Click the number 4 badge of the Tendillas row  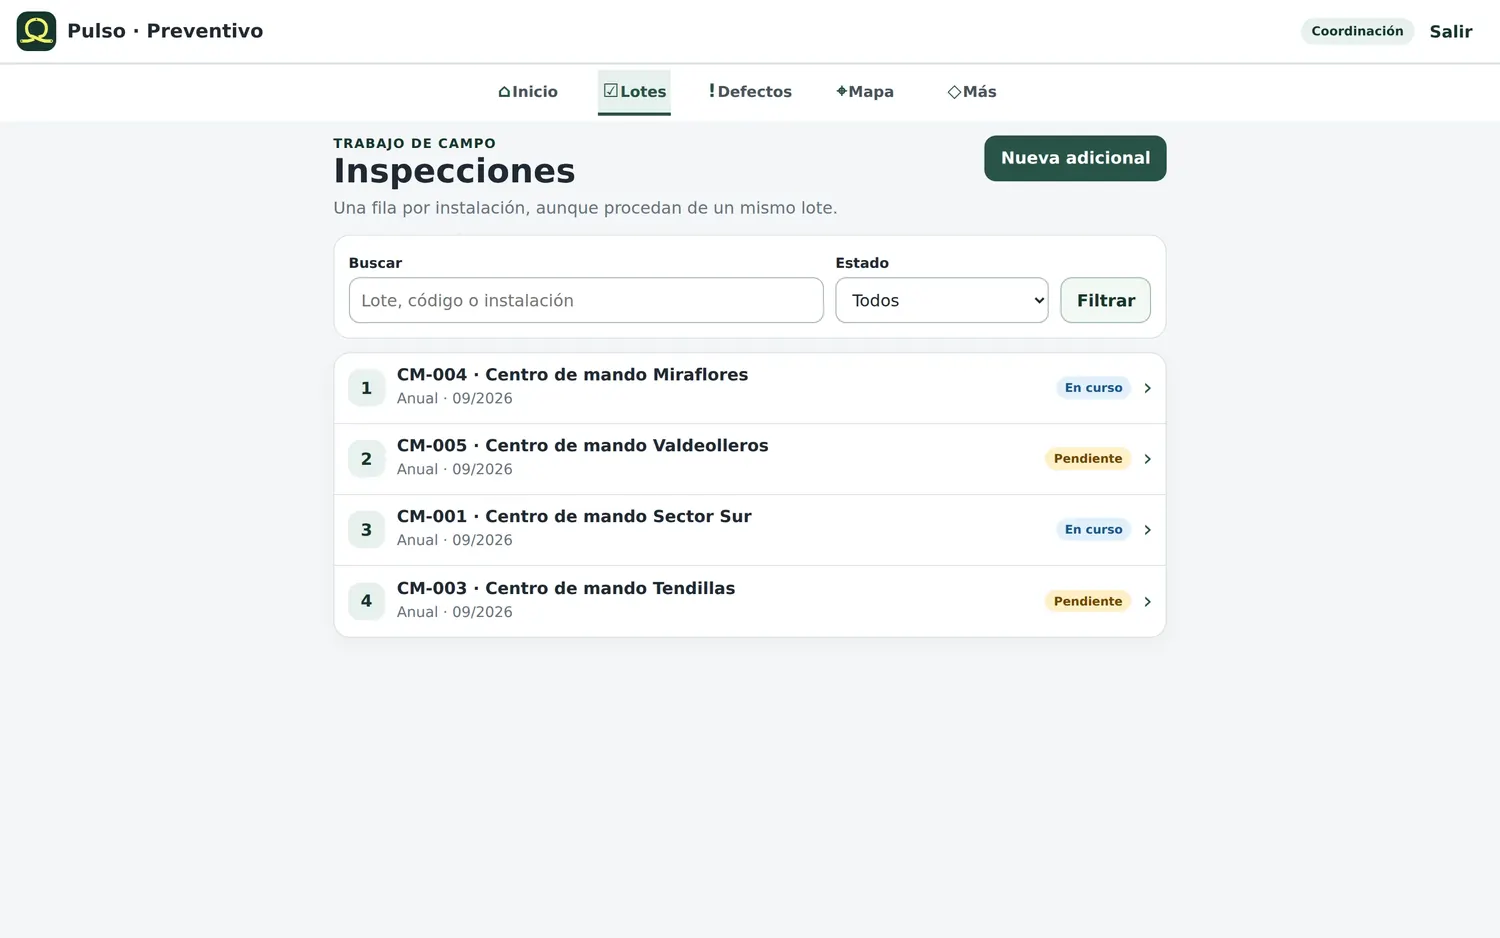[x=366, y=602]
